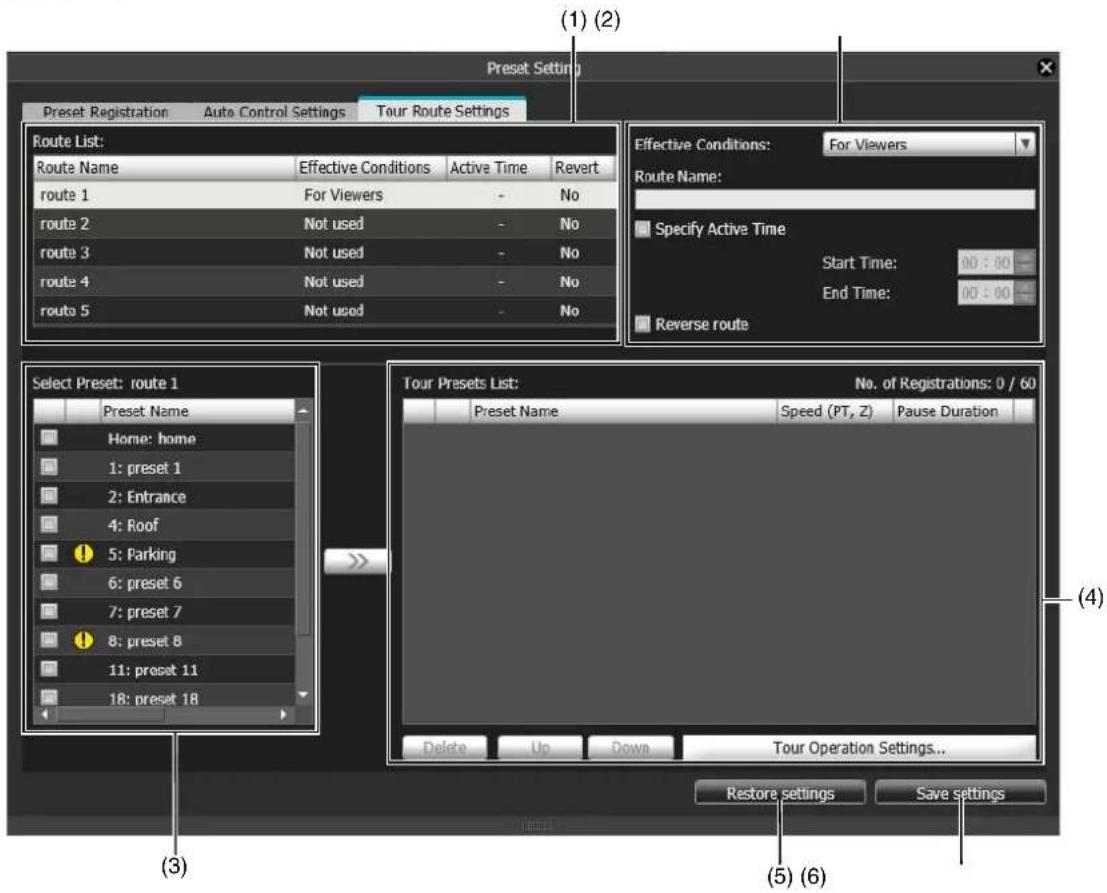Select route 4 in the Route List
Screen dimensions: 1107x893
point(325,282)
